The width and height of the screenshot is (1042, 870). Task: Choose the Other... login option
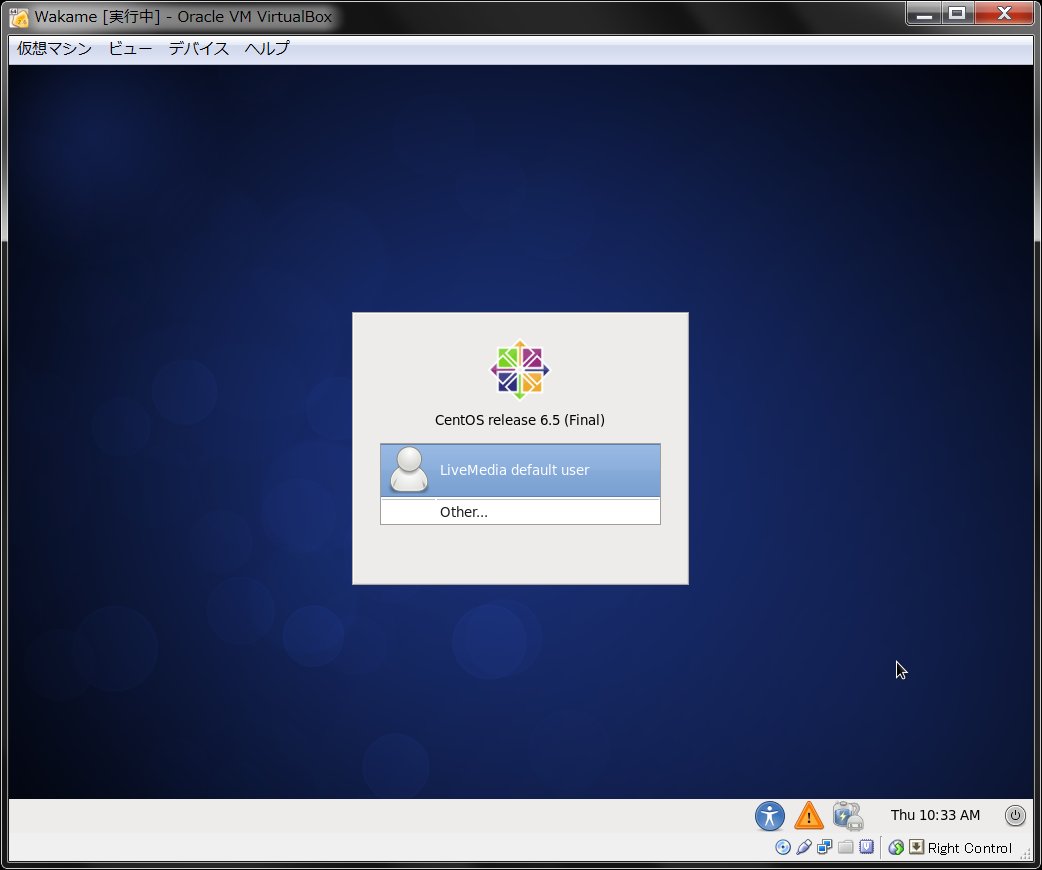pyautogui.click(x=520, y=512)
